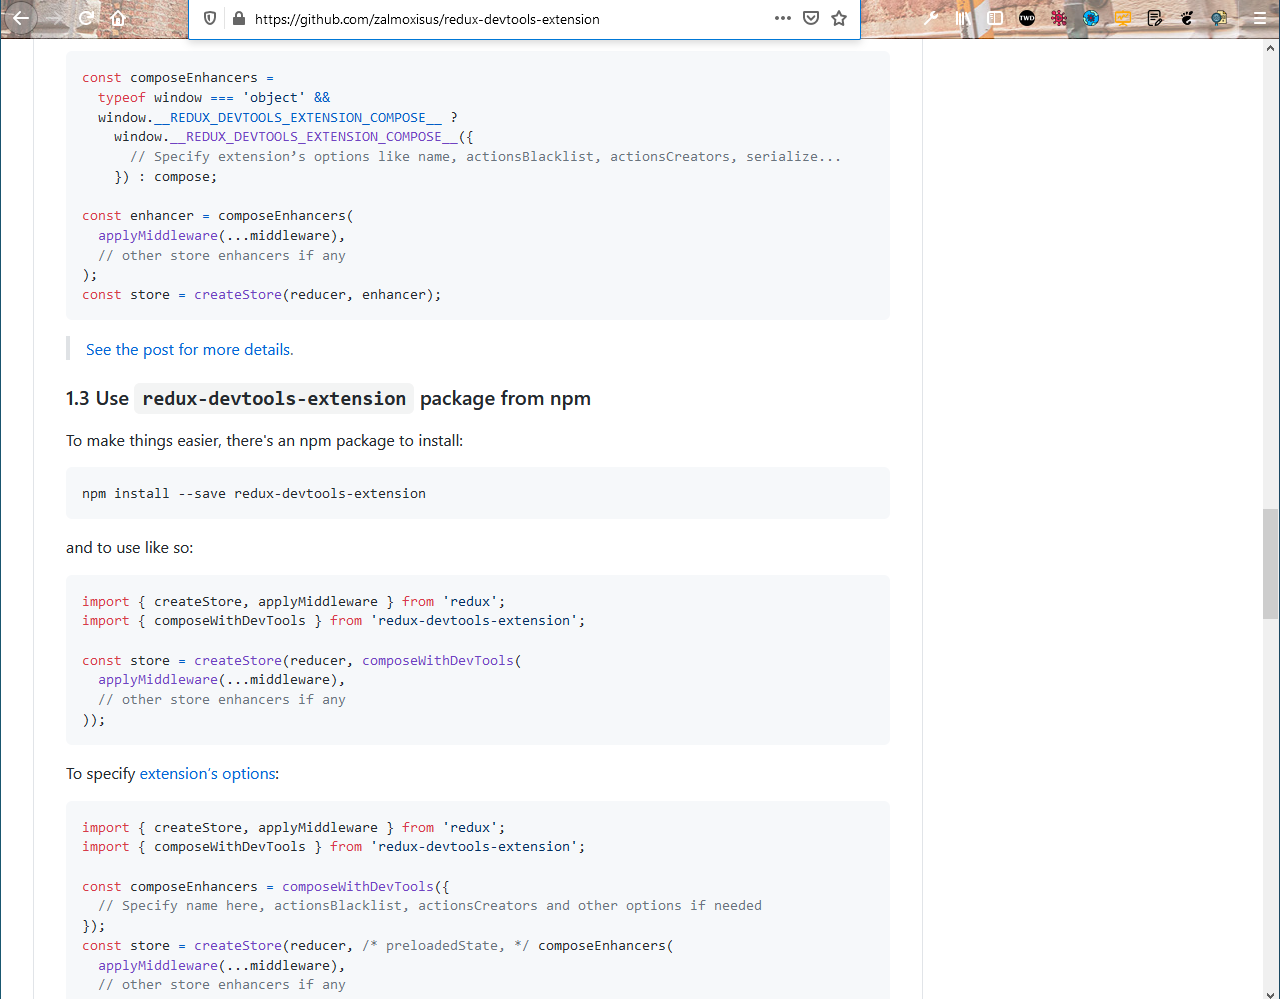The width and height of the screenshot is (1280, 999).
Task: Focus the GitHub URL address field
Action: [510, 19]
